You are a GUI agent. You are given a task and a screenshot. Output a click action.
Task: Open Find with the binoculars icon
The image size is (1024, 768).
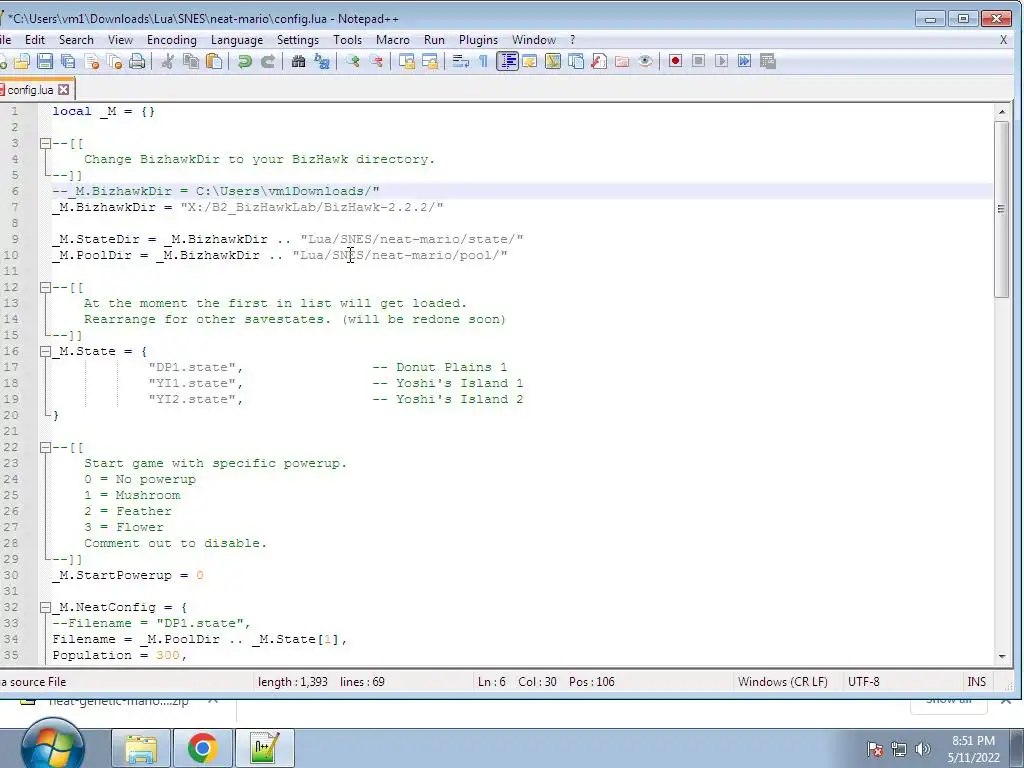(x=298, y=61)
